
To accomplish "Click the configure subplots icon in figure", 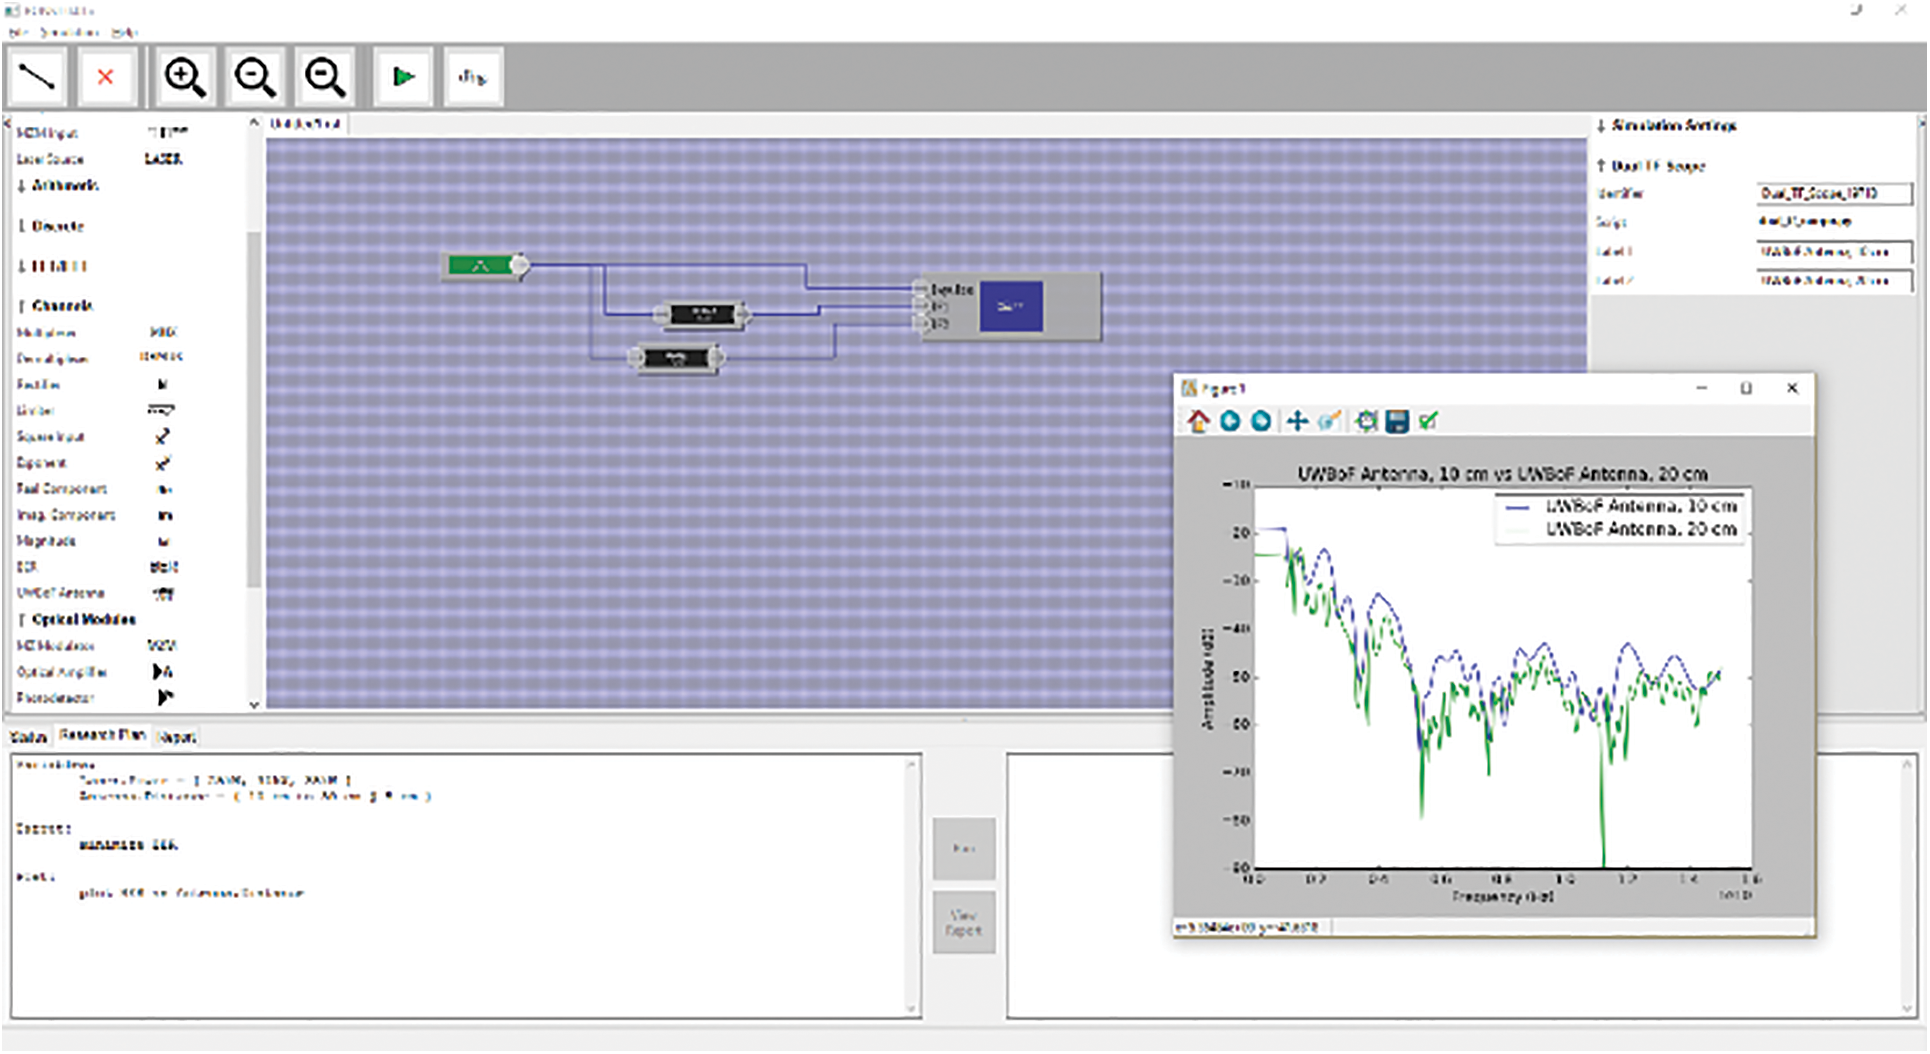I will [x=1365, y=421].
